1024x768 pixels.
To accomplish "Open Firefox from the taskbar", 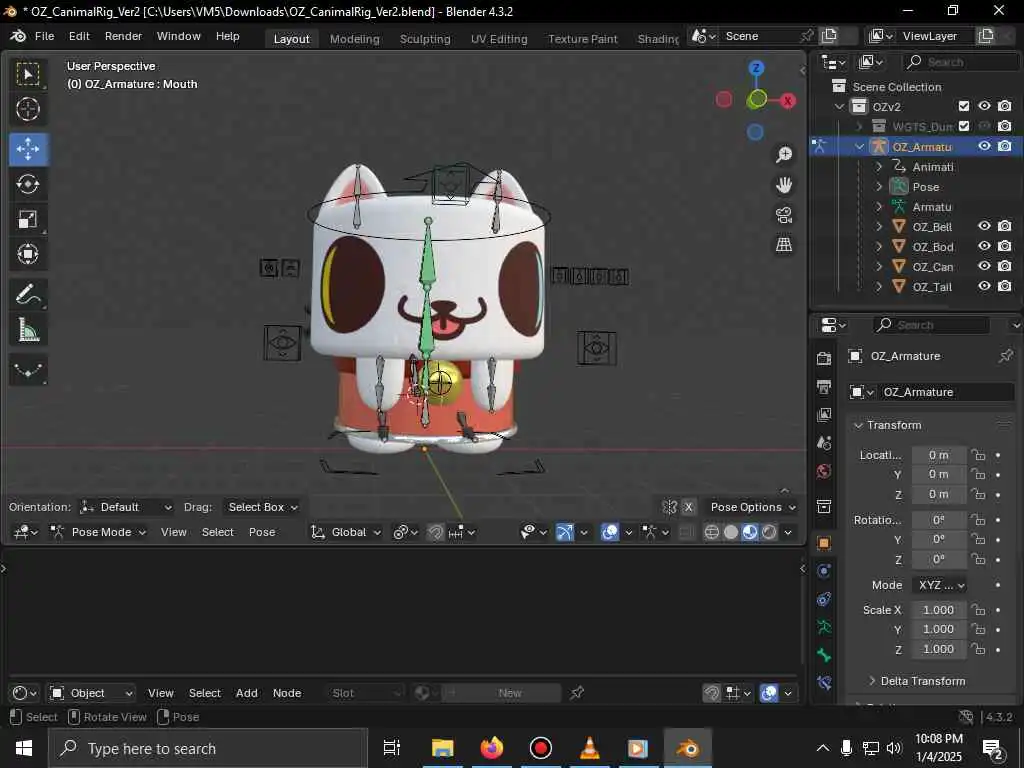I will [492, 748].
